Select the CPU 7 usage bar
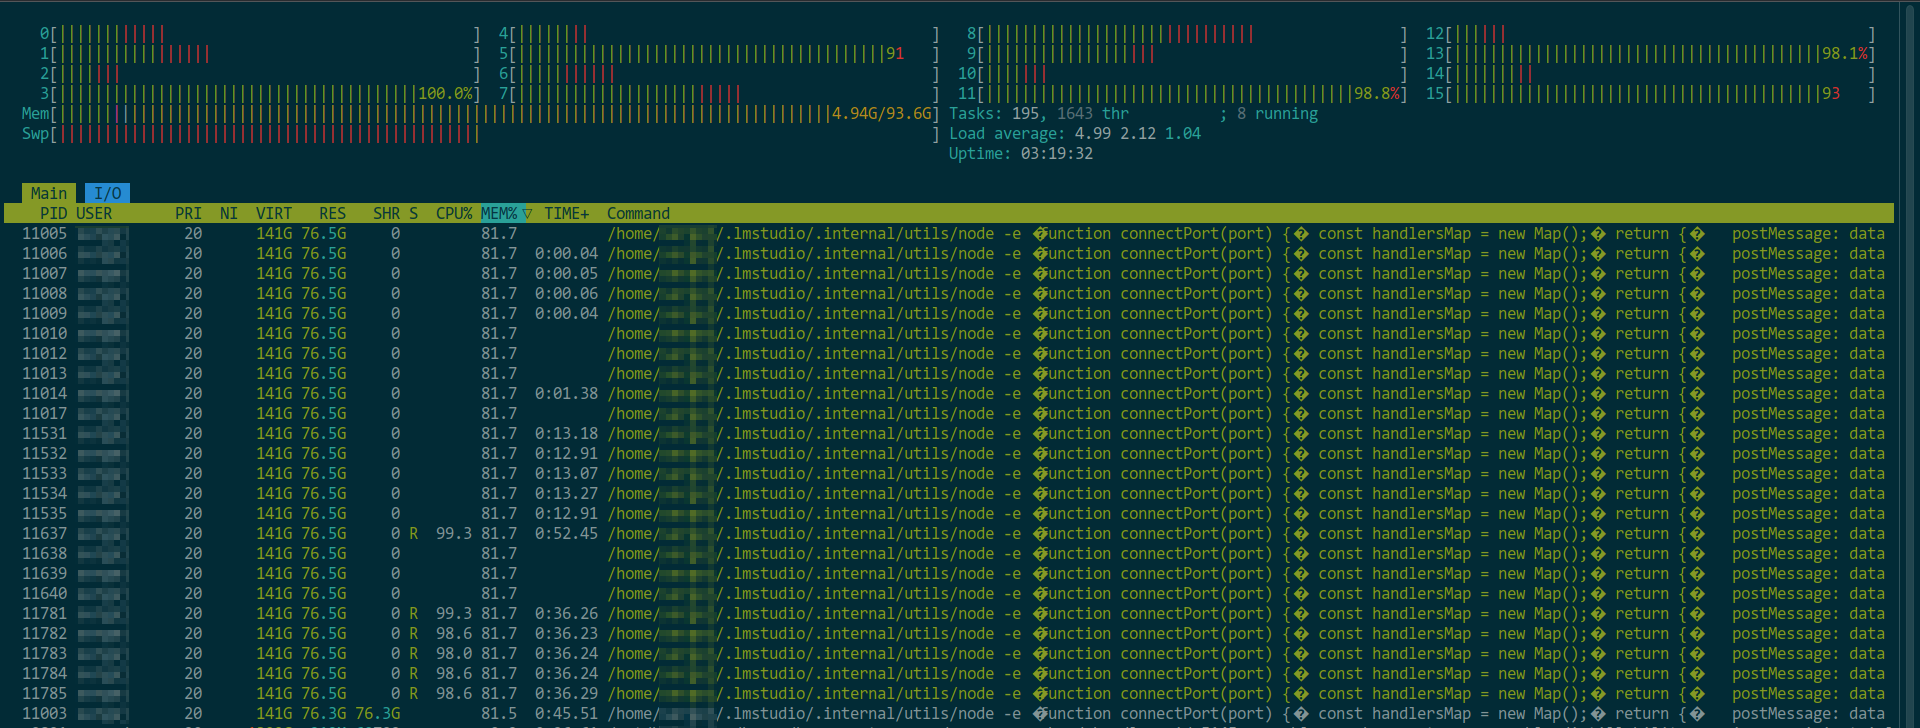Viewport: 1920px width, 728px height. 719,94
